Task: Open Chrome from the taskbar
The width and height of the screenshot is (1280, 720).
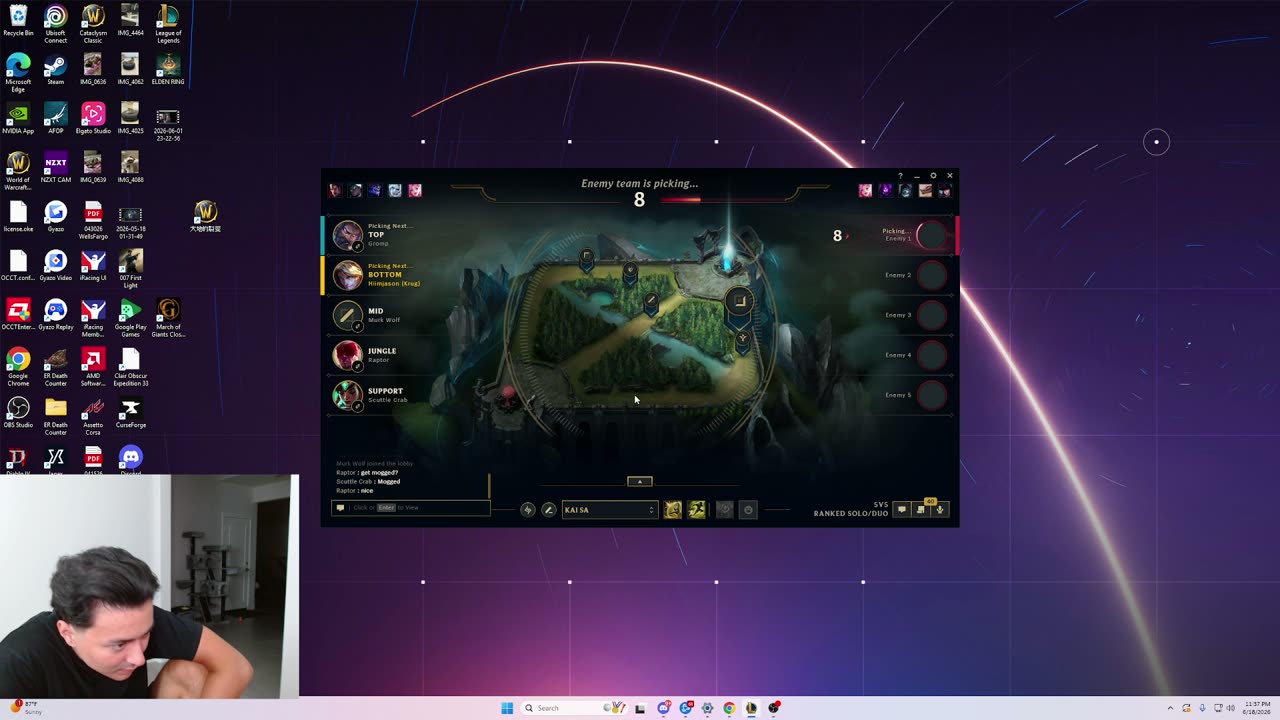Action: tap(729, 708)
